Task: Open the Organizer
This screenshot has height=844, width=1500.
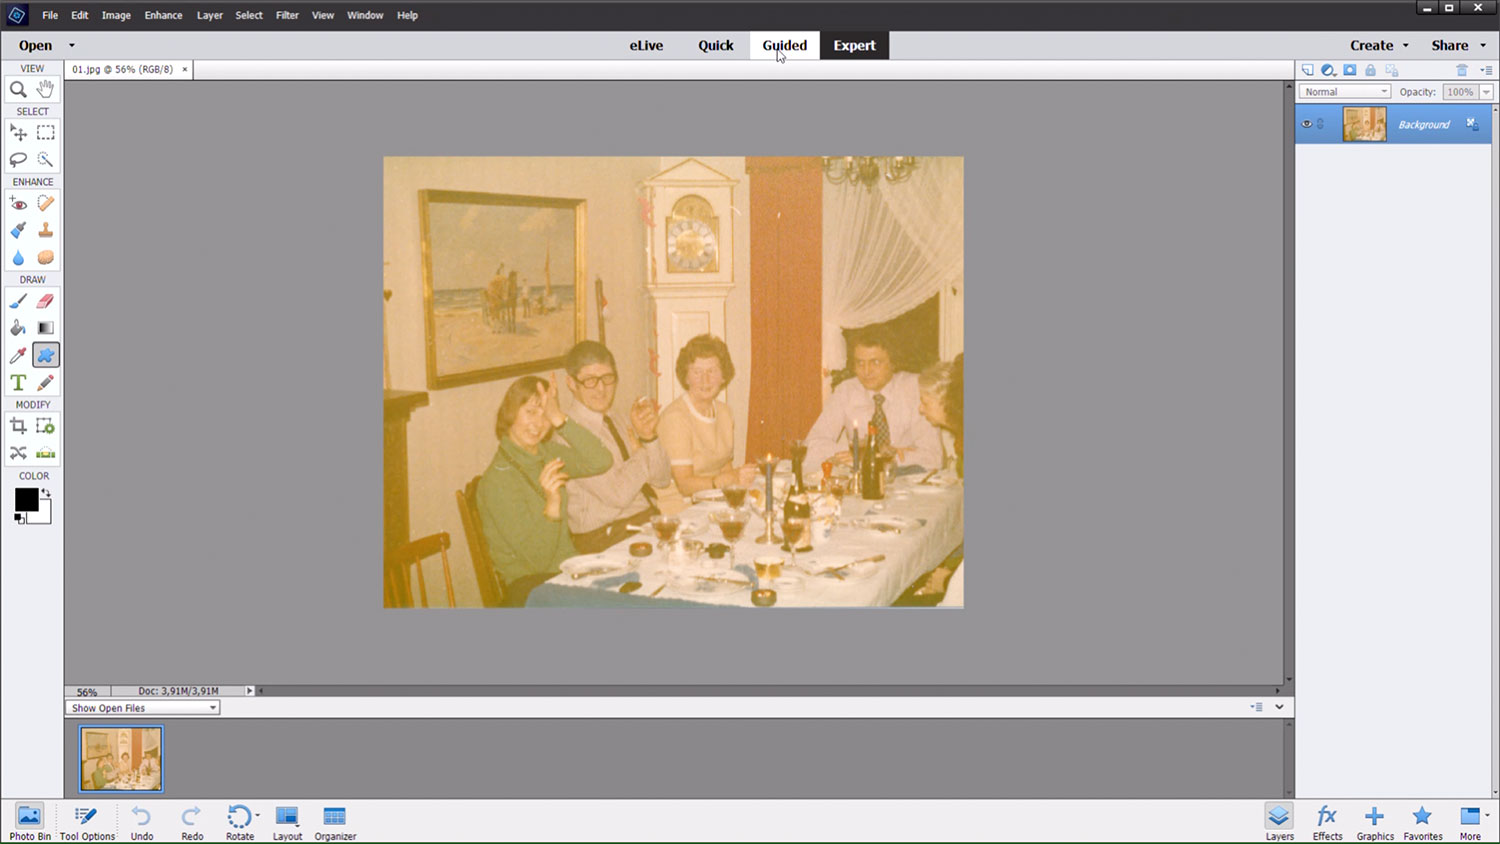Action: click(335, 823)
